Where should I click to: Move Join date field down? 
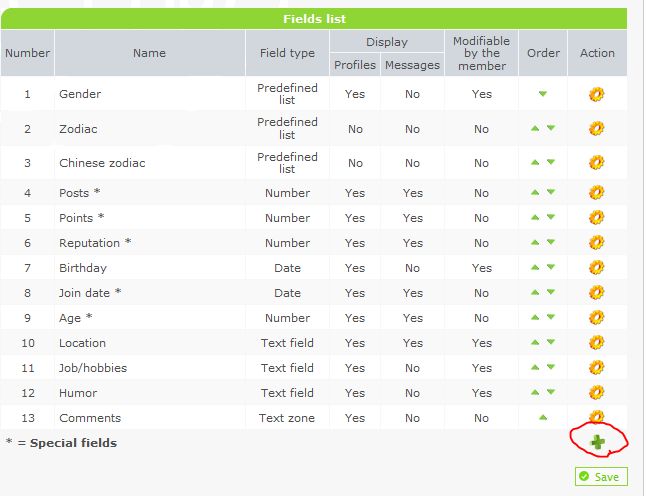pos(551,292)
